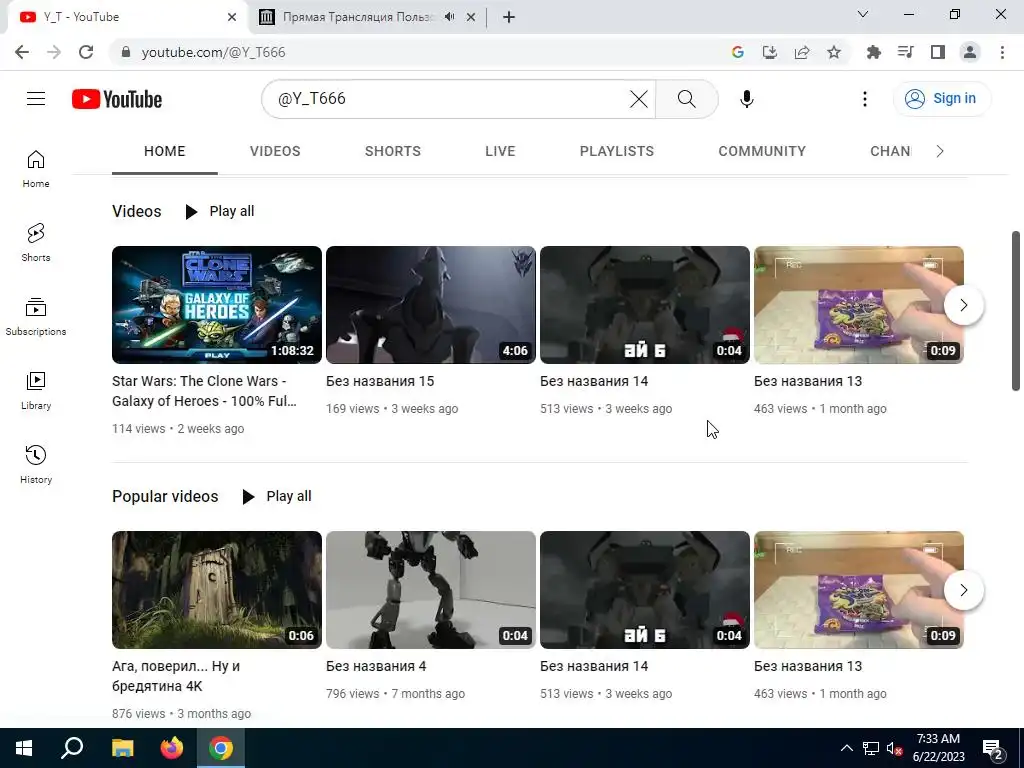
Task: Click the YouTube logo
Action: point(117,99)
